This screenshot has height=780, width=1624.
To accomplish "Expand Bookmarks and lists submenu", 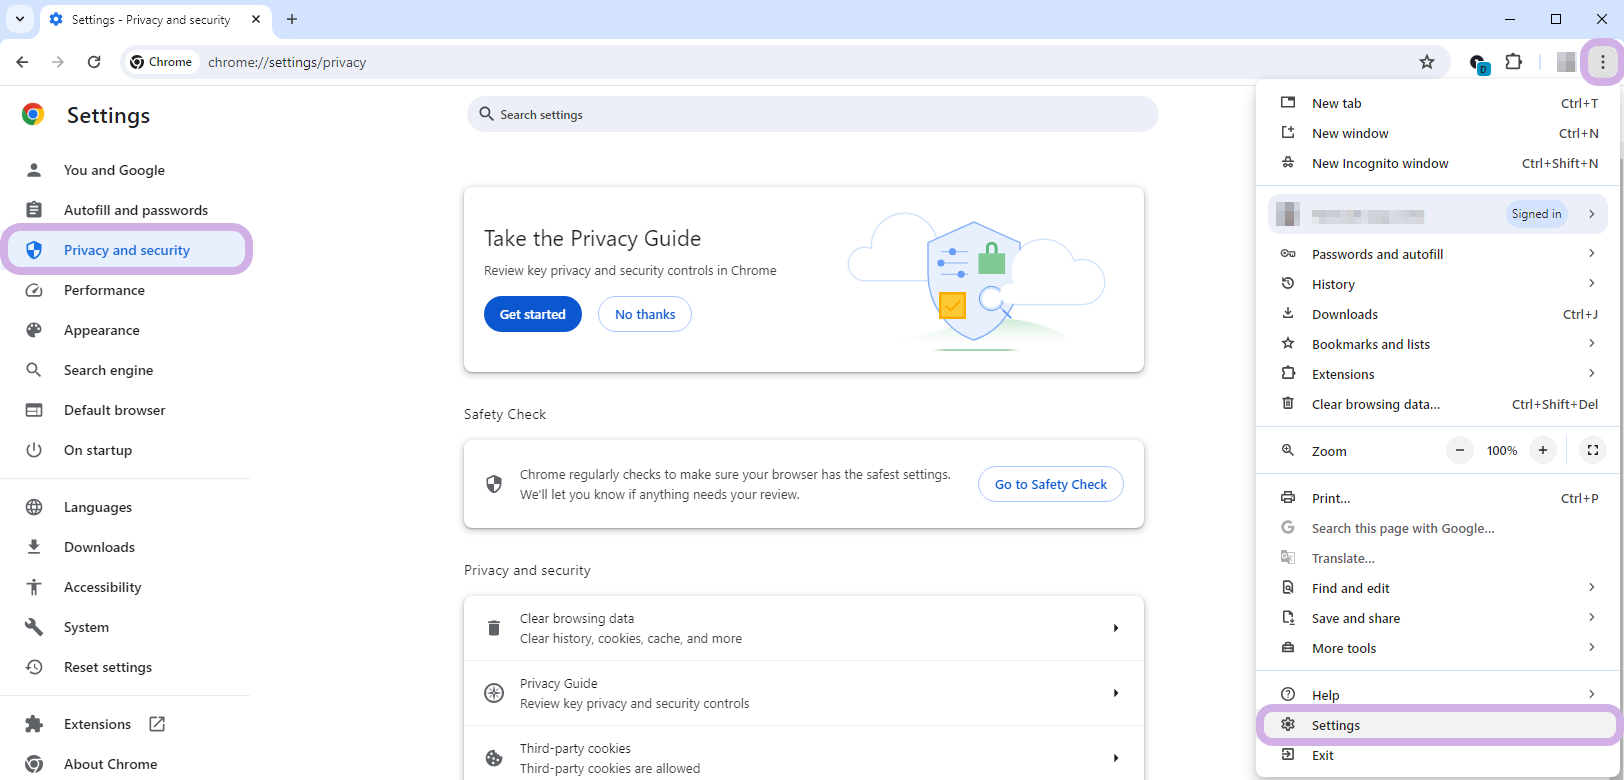I will pos(1438,344).
